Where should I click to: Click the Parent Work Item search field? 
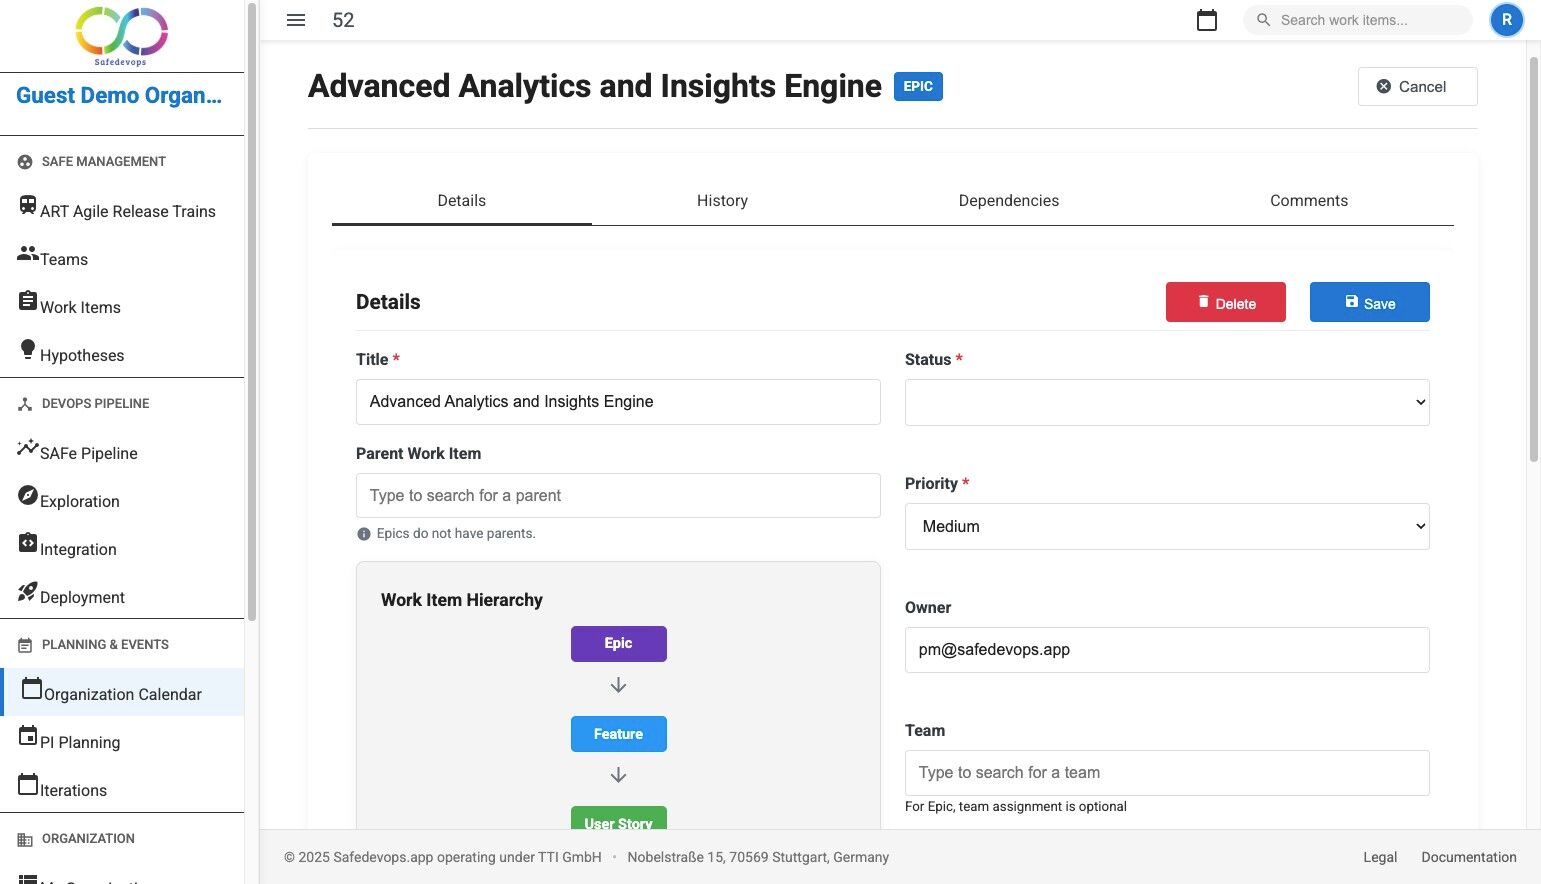[618, 496]
